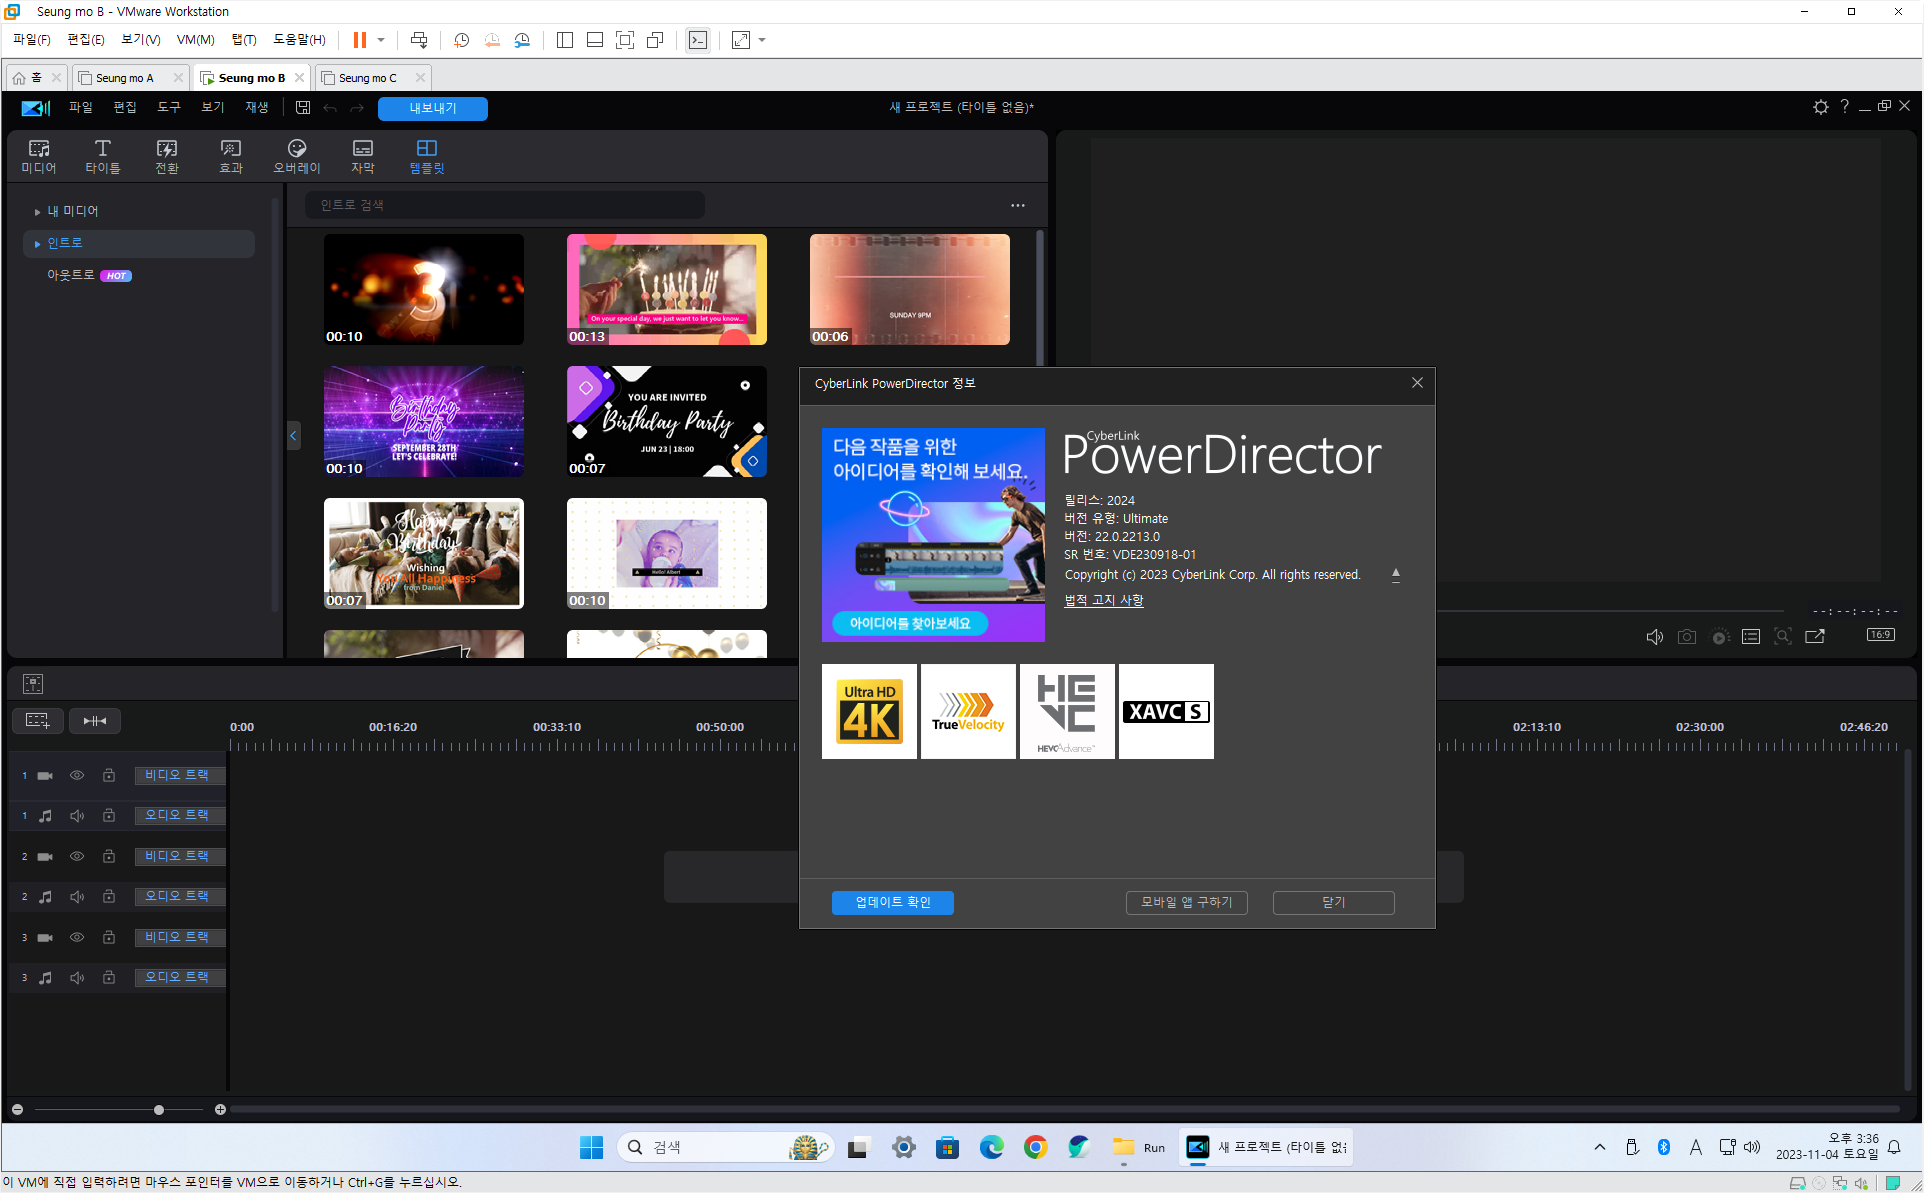Click the snapshot camera icon under preview
Image resolution: width=1924 pixels, height=1193 pixels.
point(1687,637)
